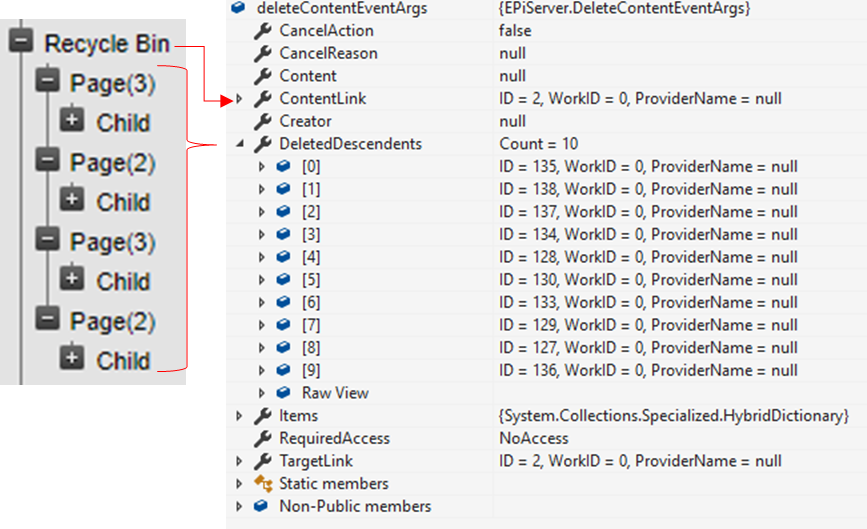
Task: Click the minus icon of the bottom Page(2)
Action: point(46,320)
